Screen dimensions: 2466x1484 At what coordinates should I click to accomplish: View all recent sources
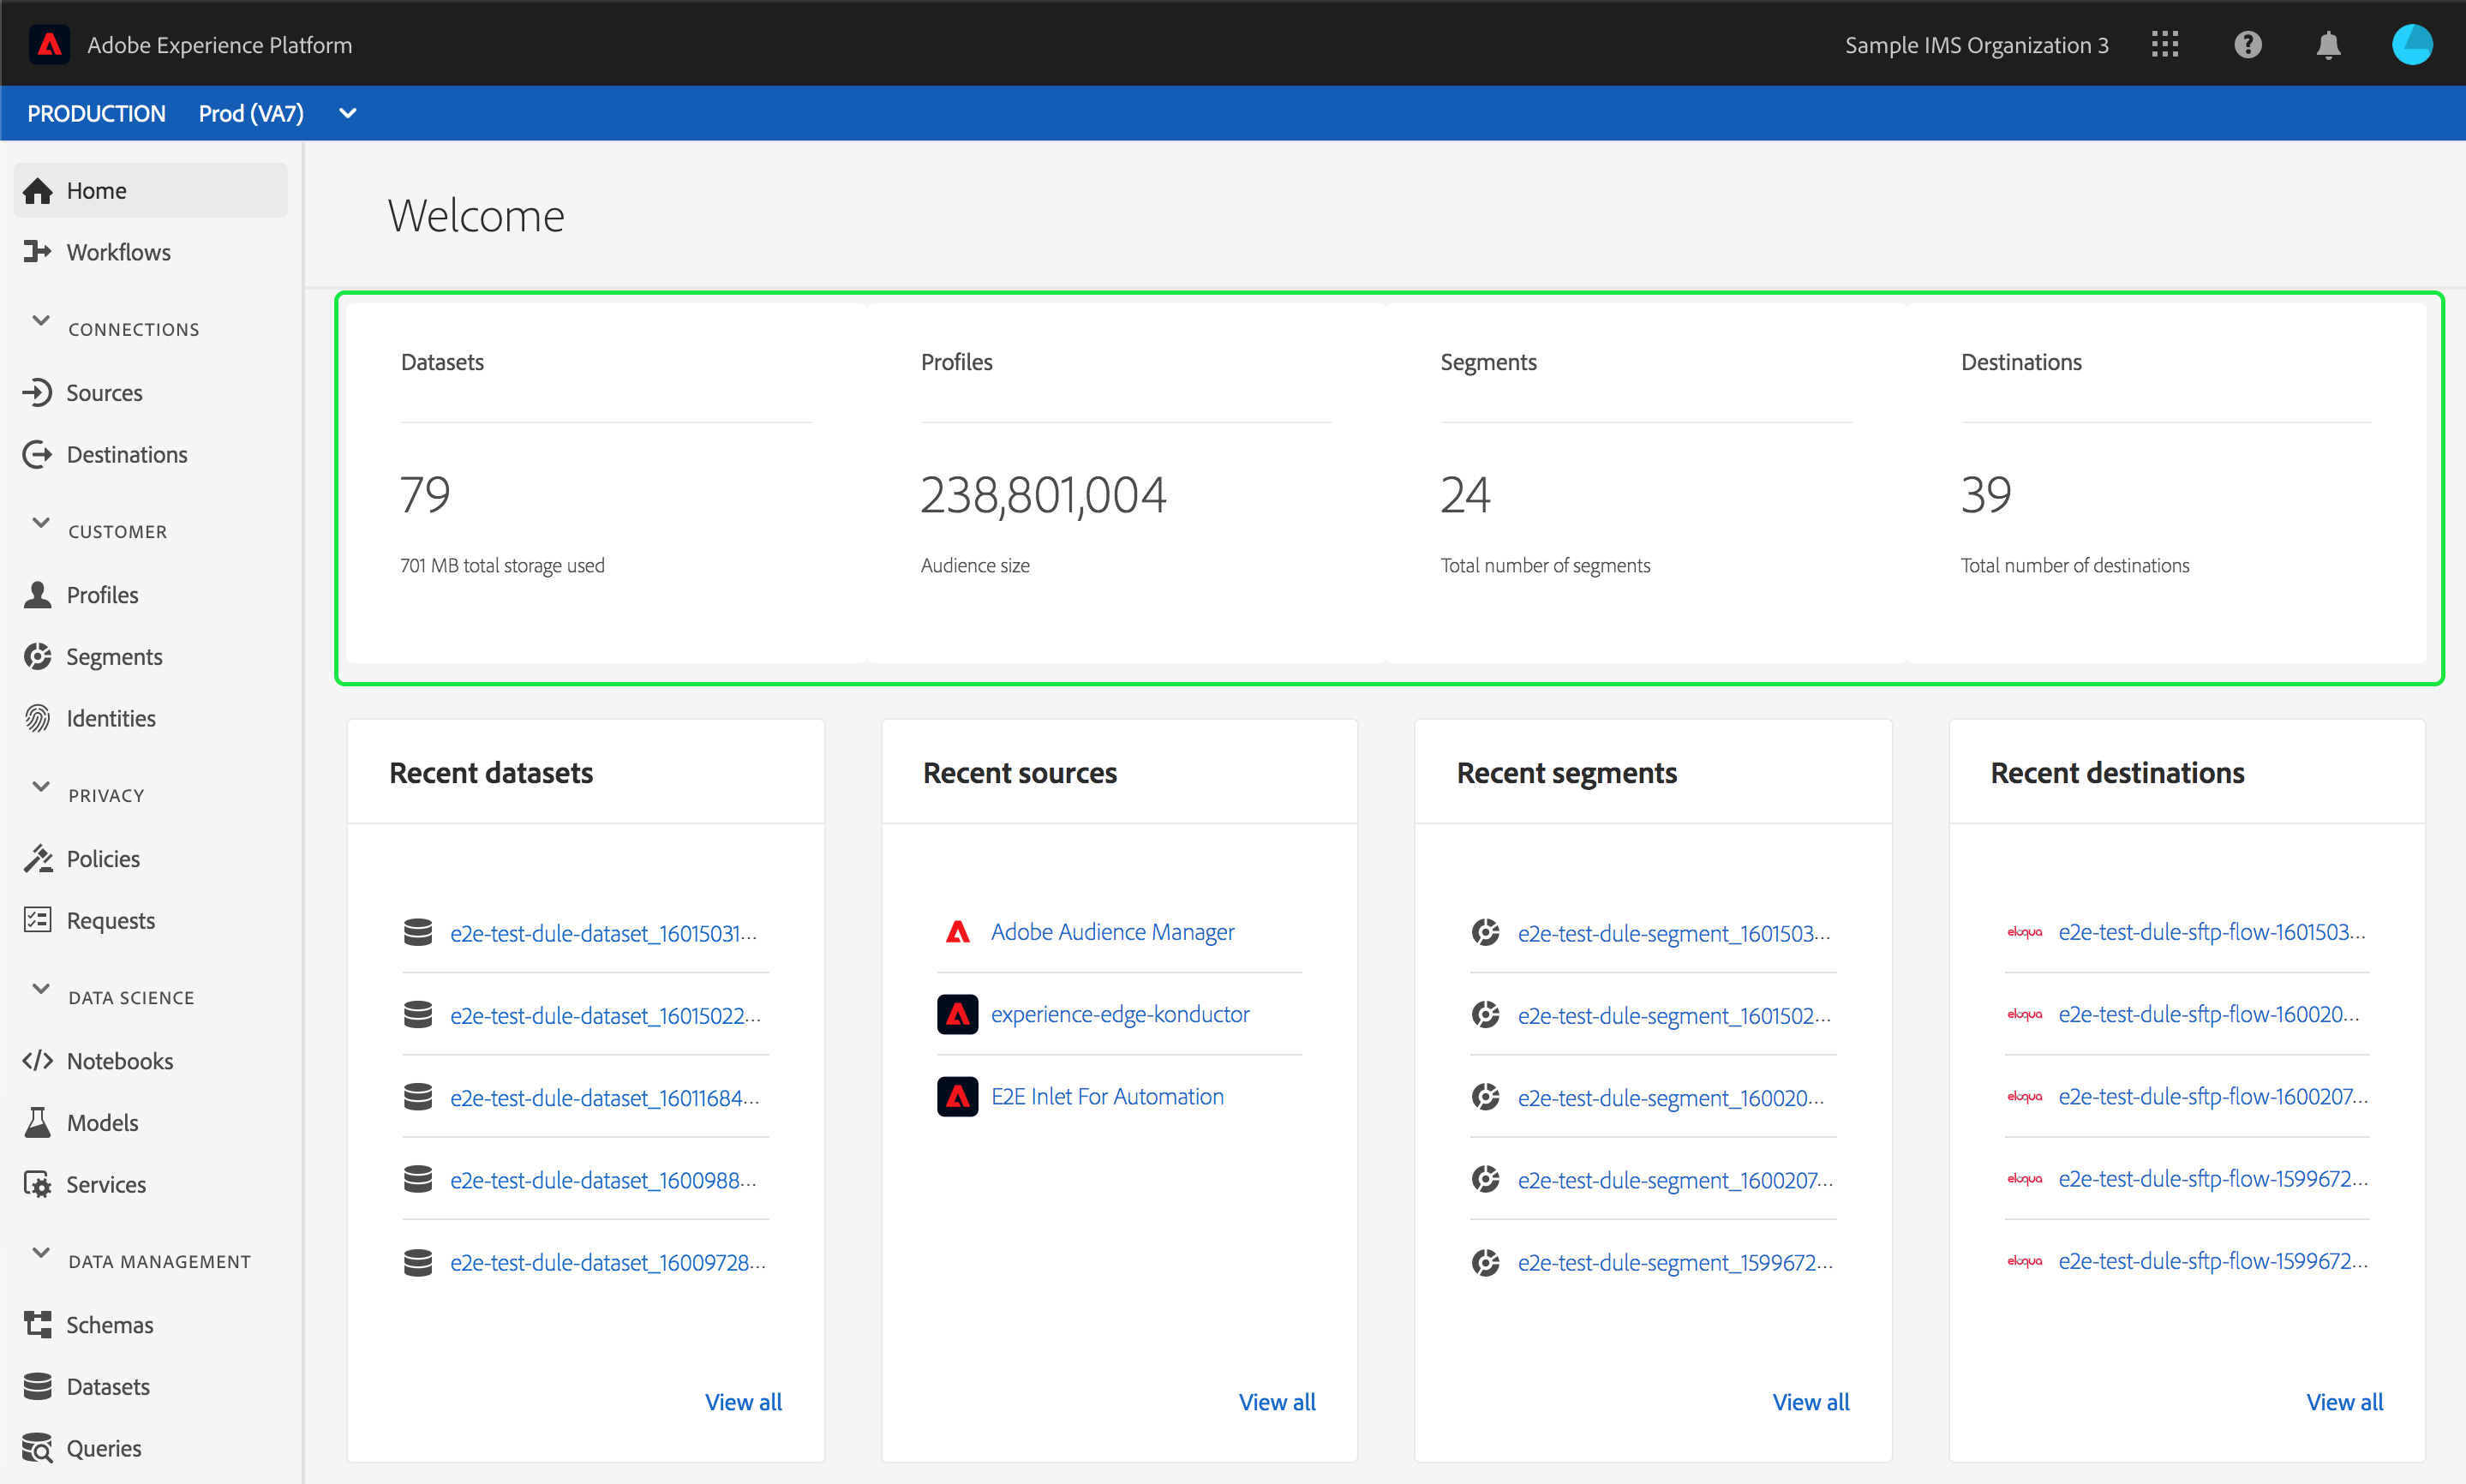click(1277, 1402)
